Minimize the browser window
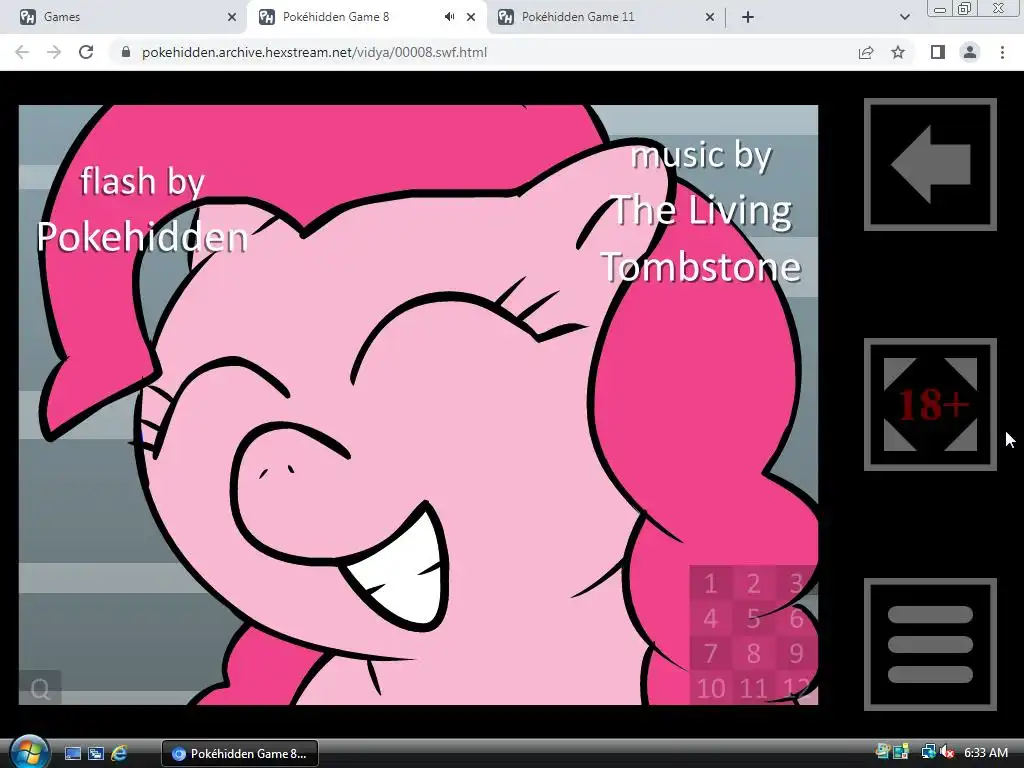The width and height of the screenshot is (1024, 768). 940,8
